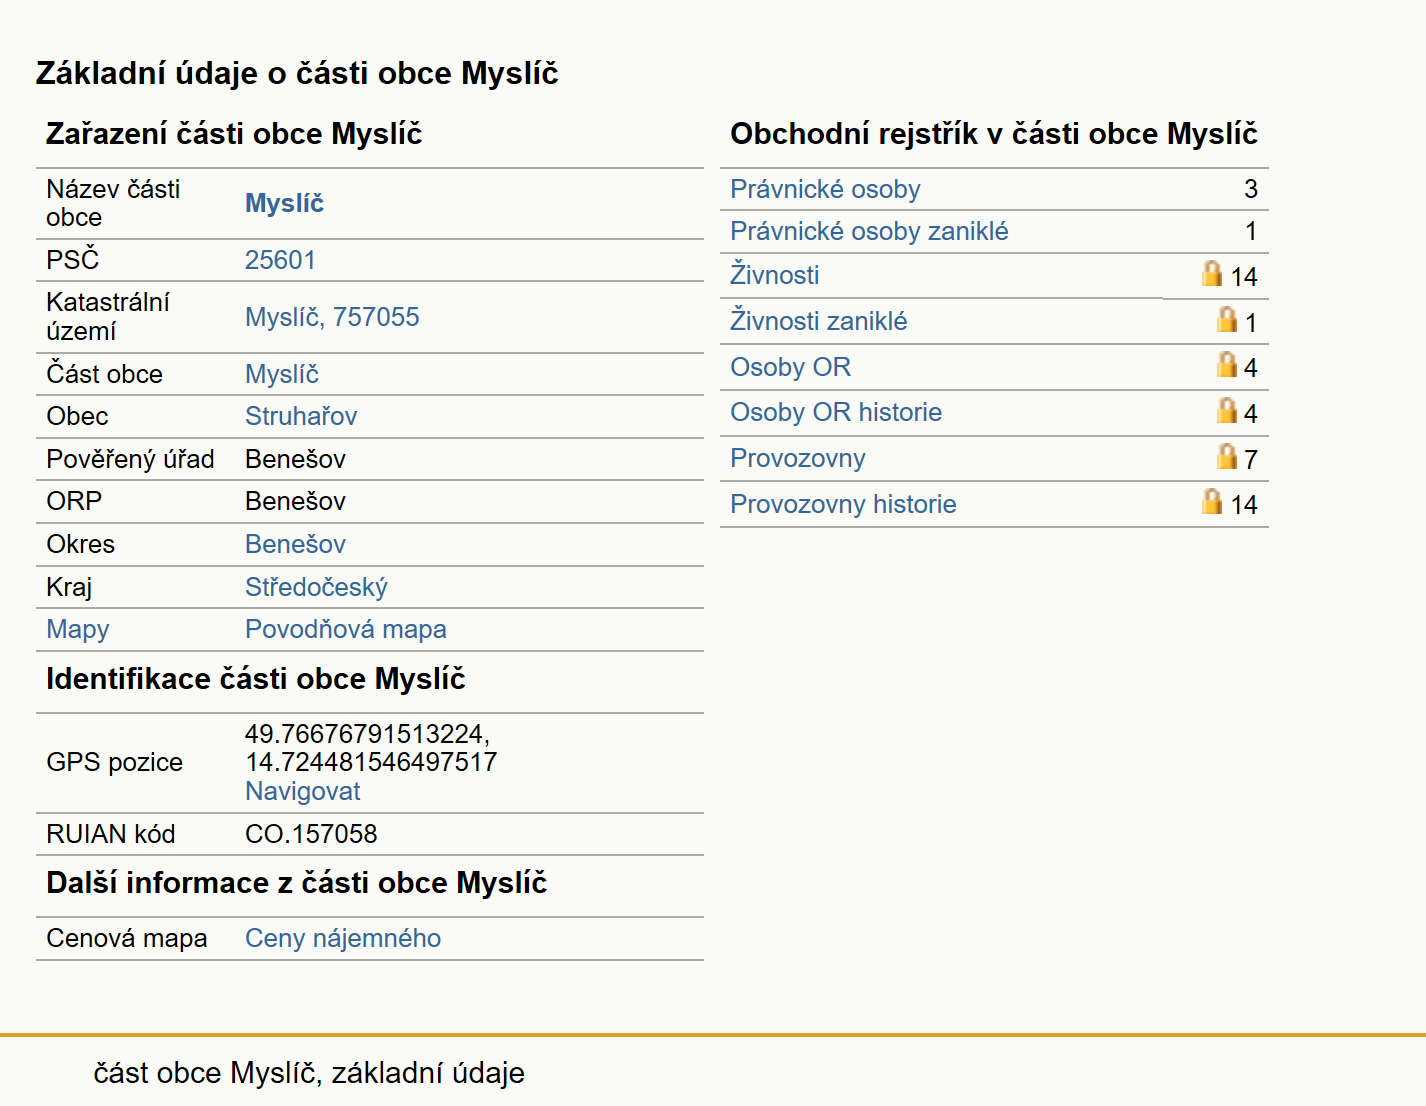
Task: Open the Ceny nájemného link
Action: [x=343, y=938]
